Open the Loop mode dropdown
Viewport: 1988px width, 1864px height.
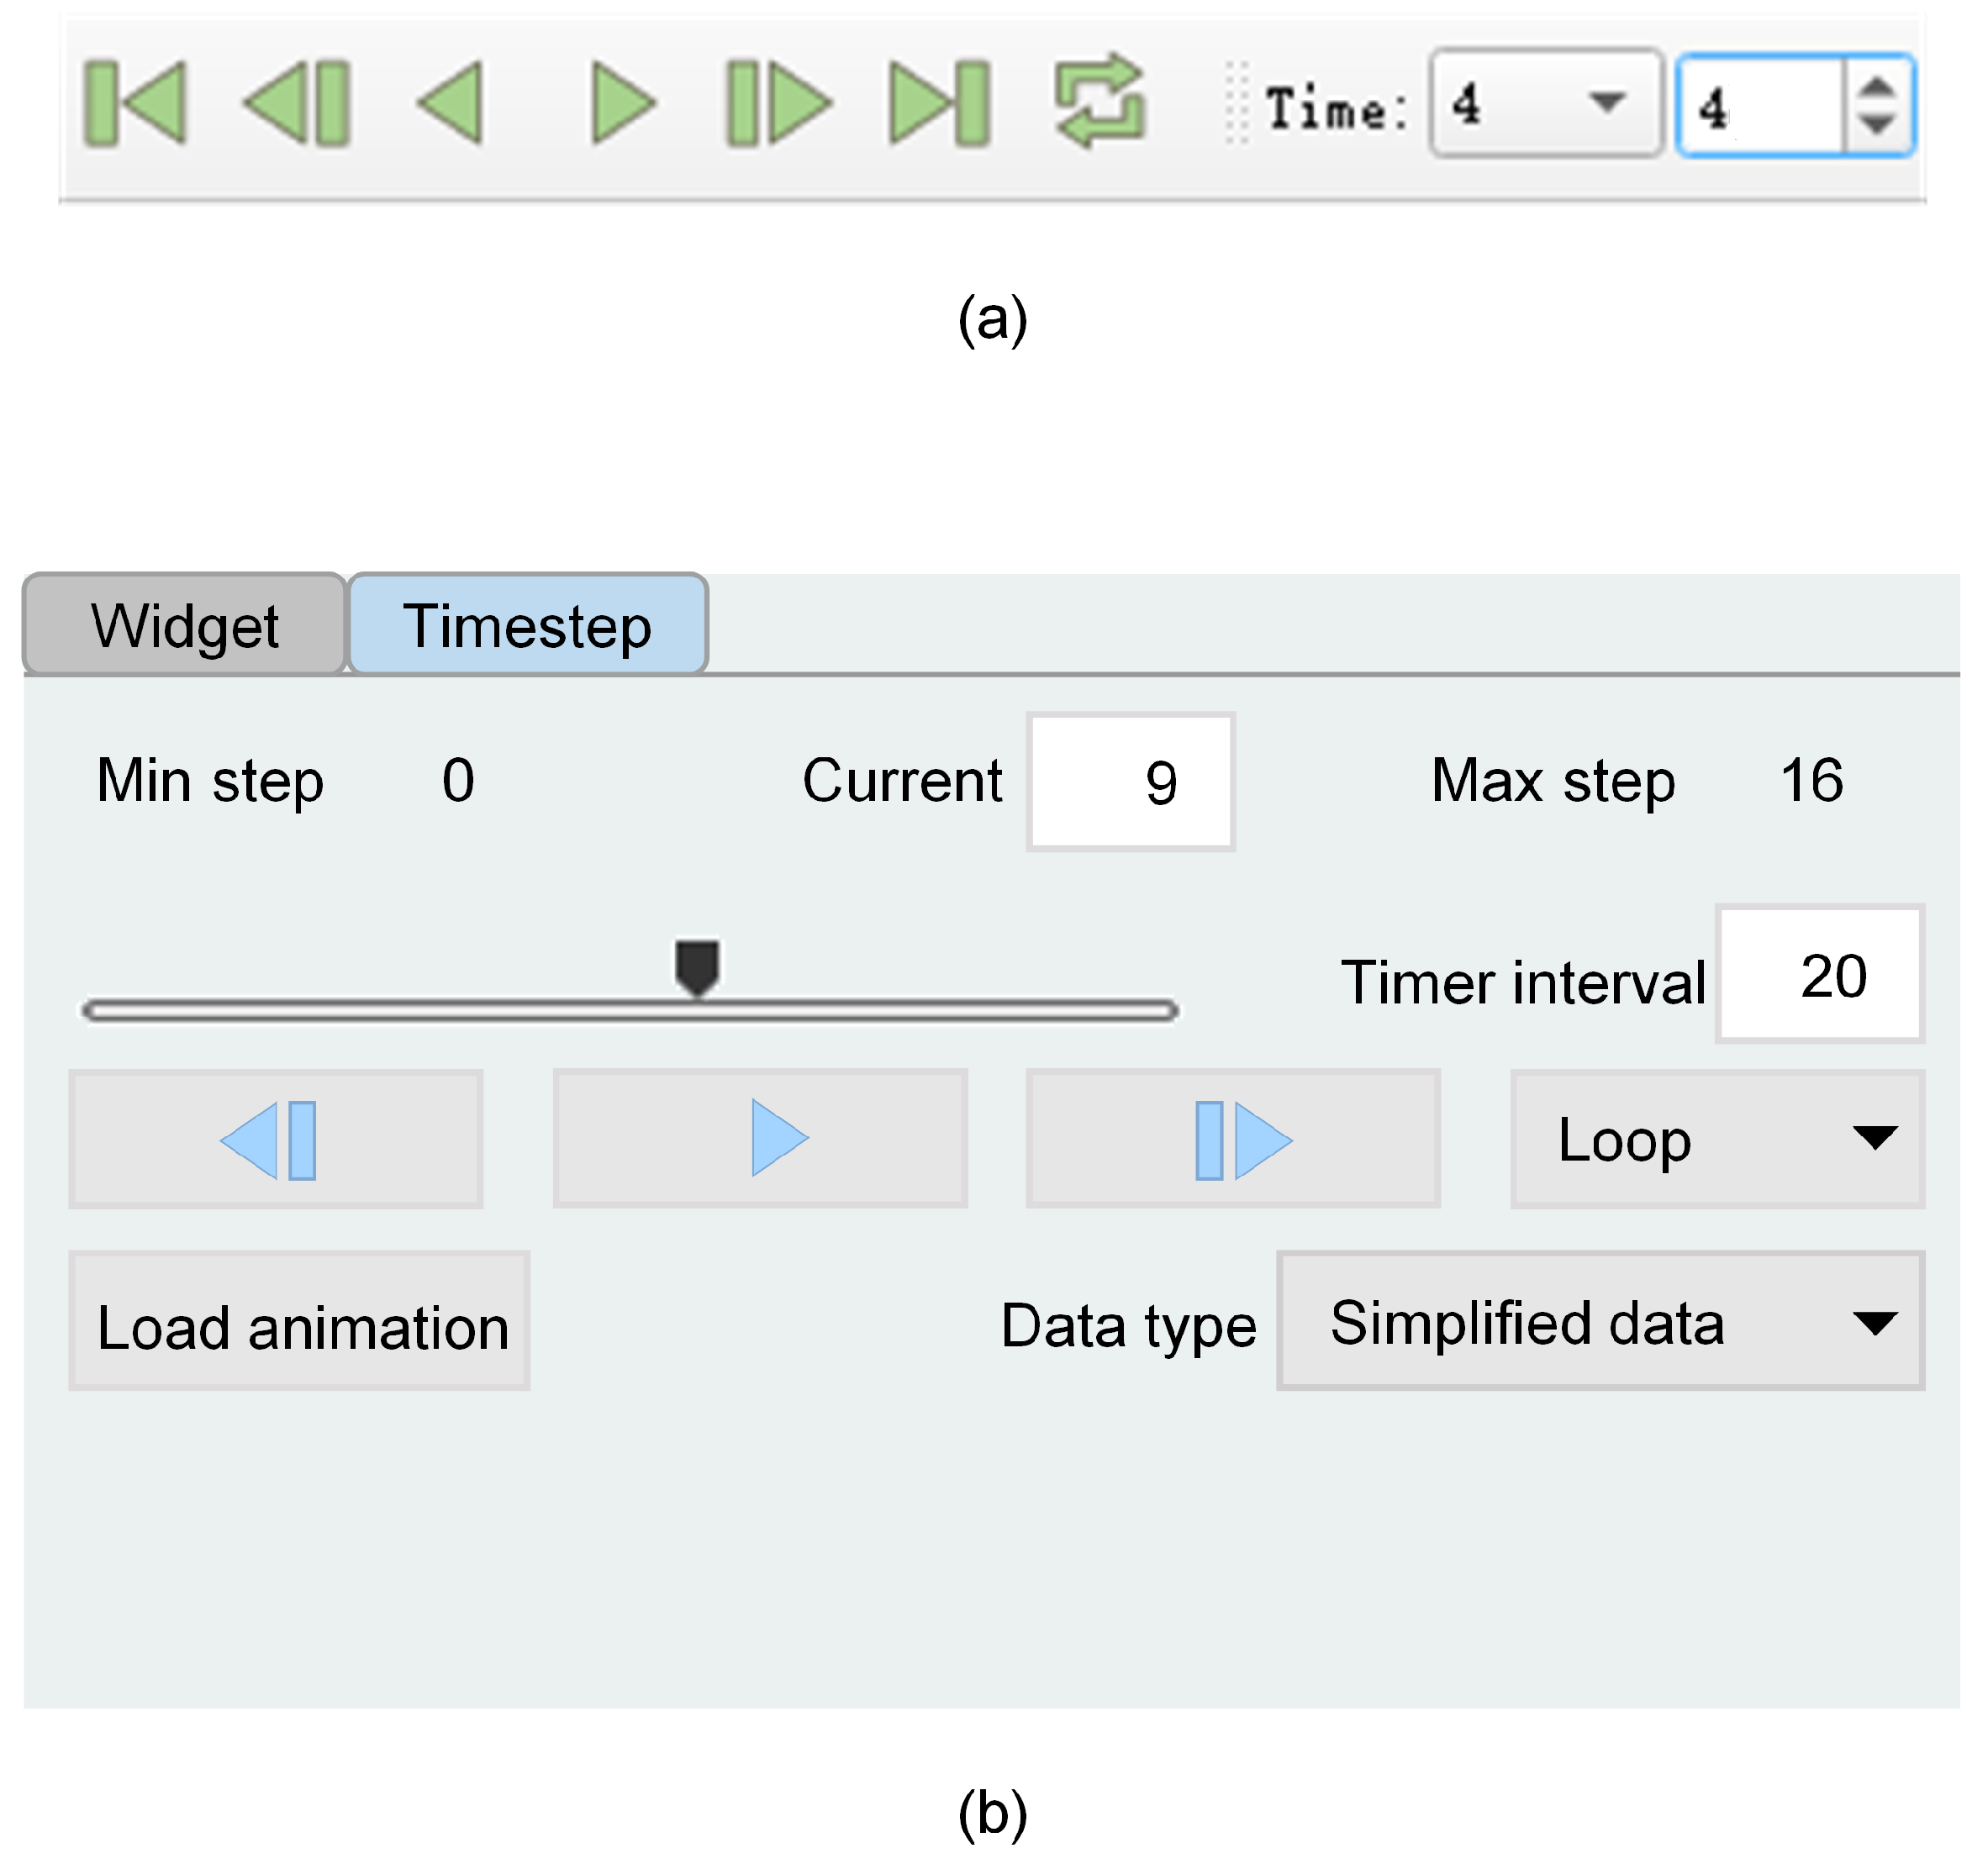(1717, 1140)
